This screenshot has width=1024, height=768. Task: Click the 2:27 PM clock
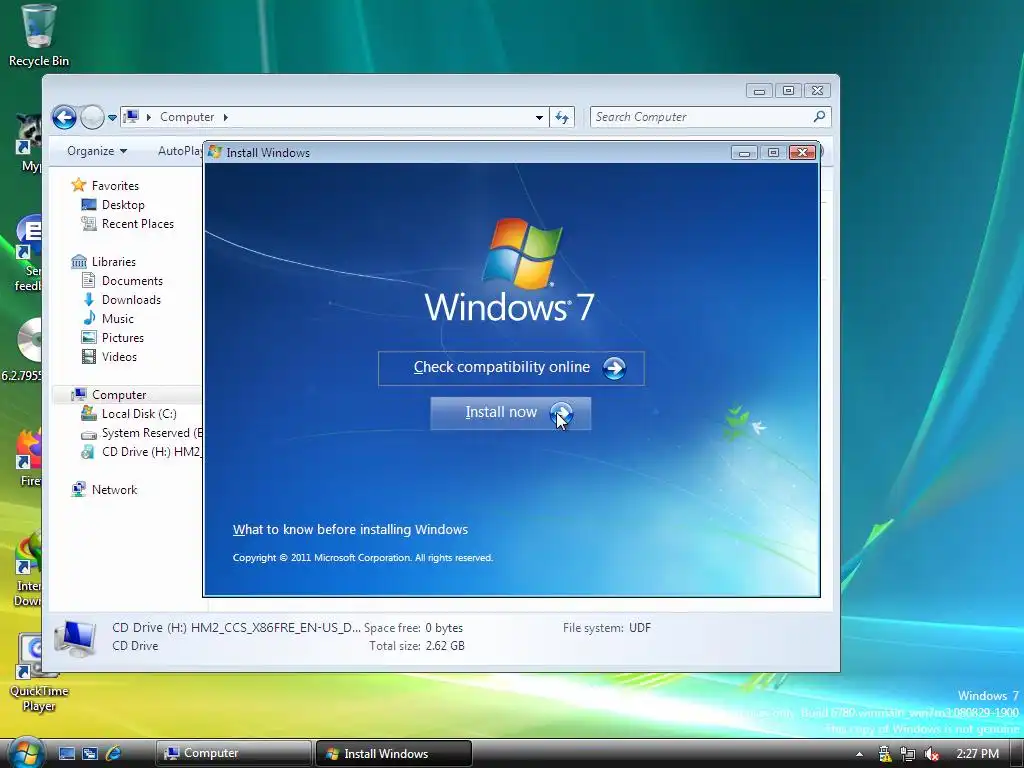pos(977,753)
